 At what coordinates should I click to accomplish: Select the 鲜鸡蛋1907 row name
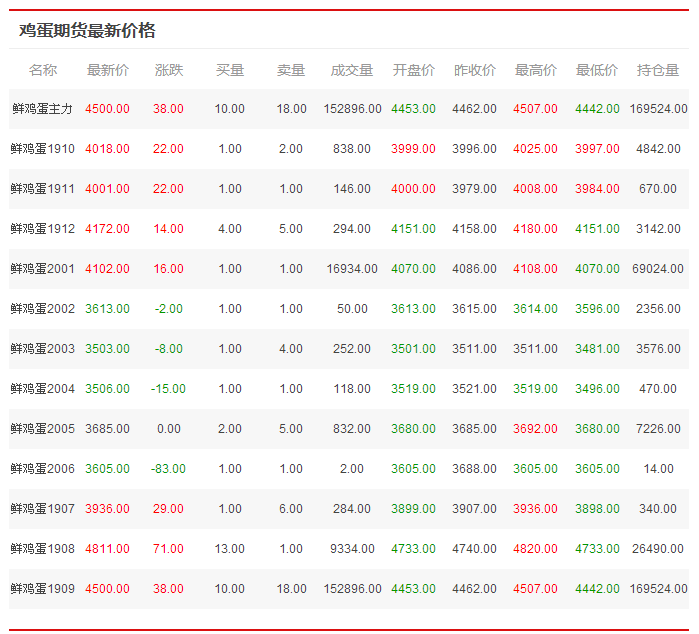(x=42, y=509)
